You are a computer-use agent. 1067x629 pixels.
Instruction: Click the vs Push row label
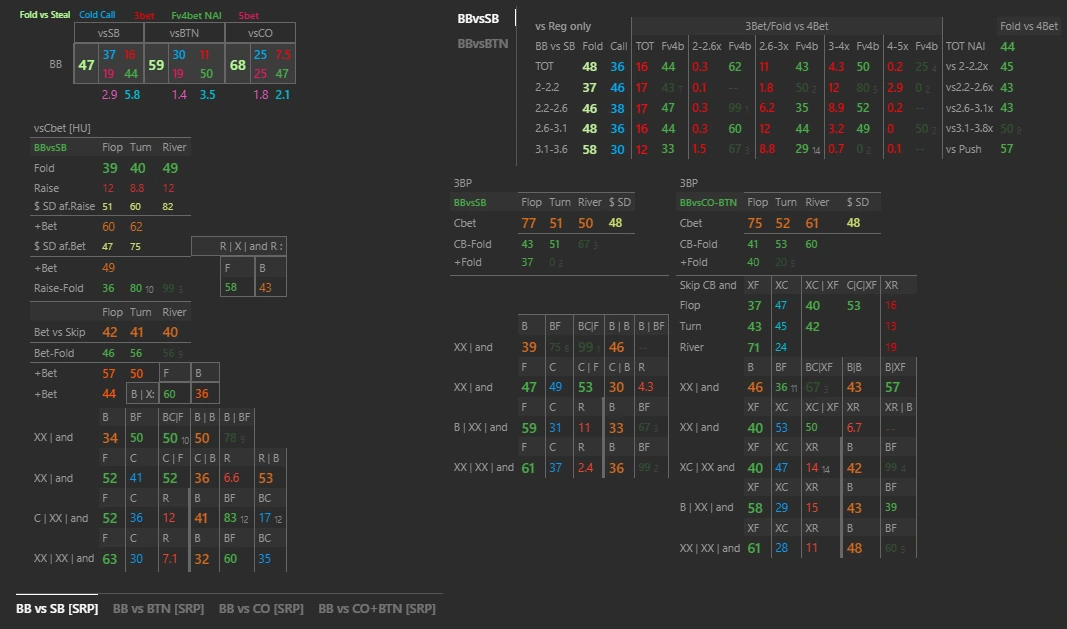[964, 149]
